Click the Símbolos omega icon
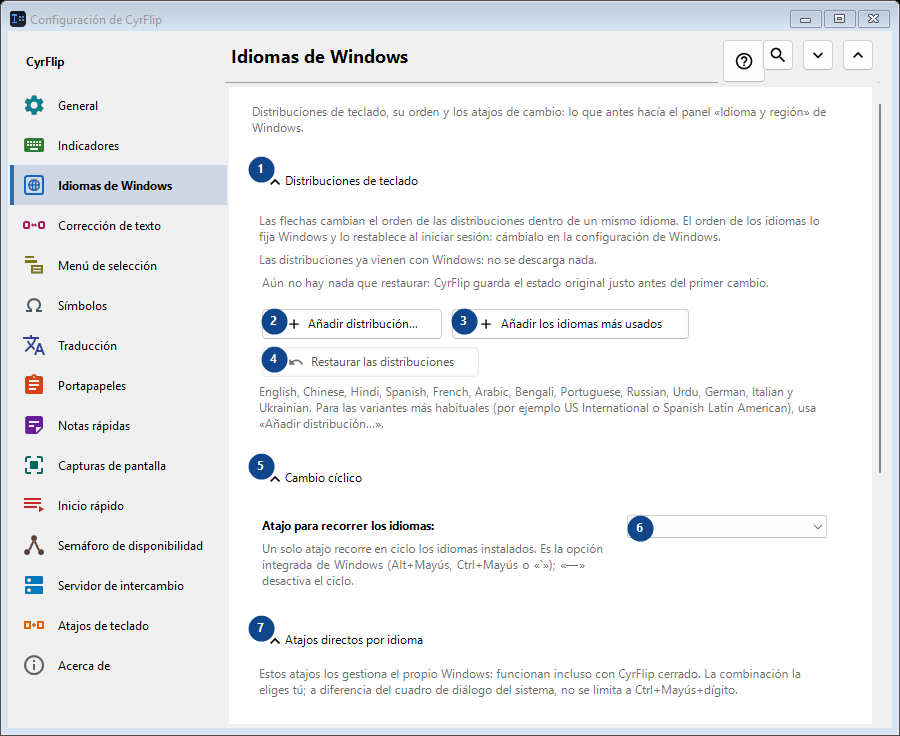 pyautogui.click(x=34, y=305)
